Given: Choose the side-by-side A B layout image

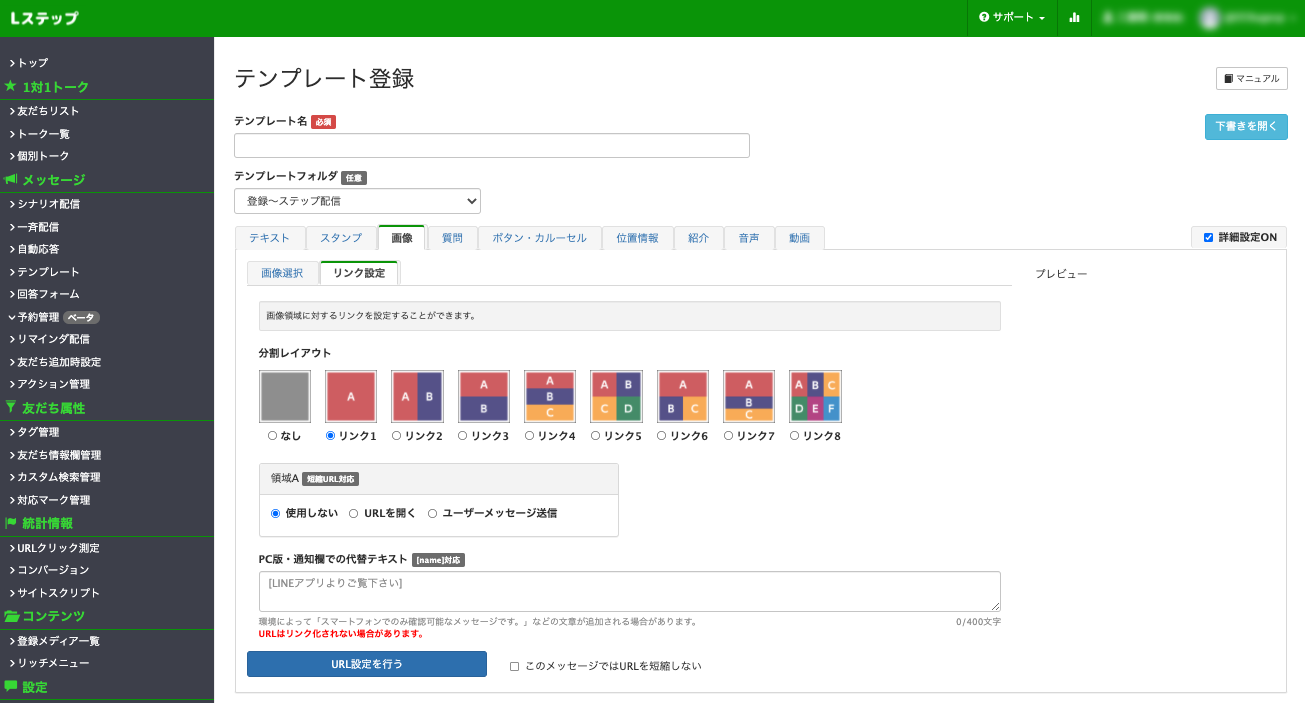Looking at the screenshot, I should [x=417, y=396].
